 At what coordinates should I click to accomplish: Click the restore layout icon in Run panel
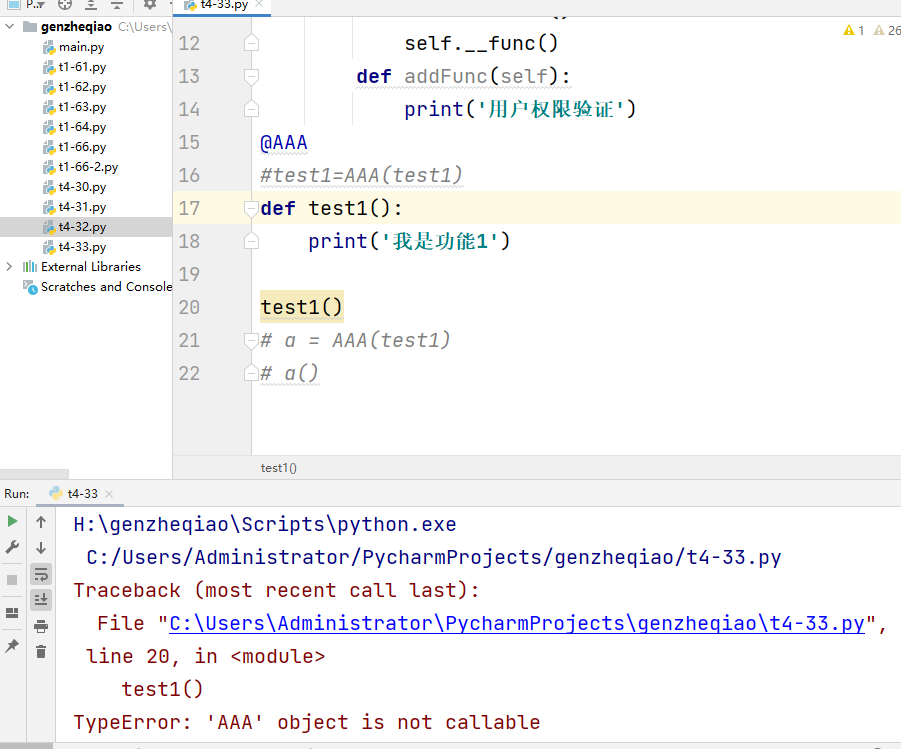[x=11, y=613]
